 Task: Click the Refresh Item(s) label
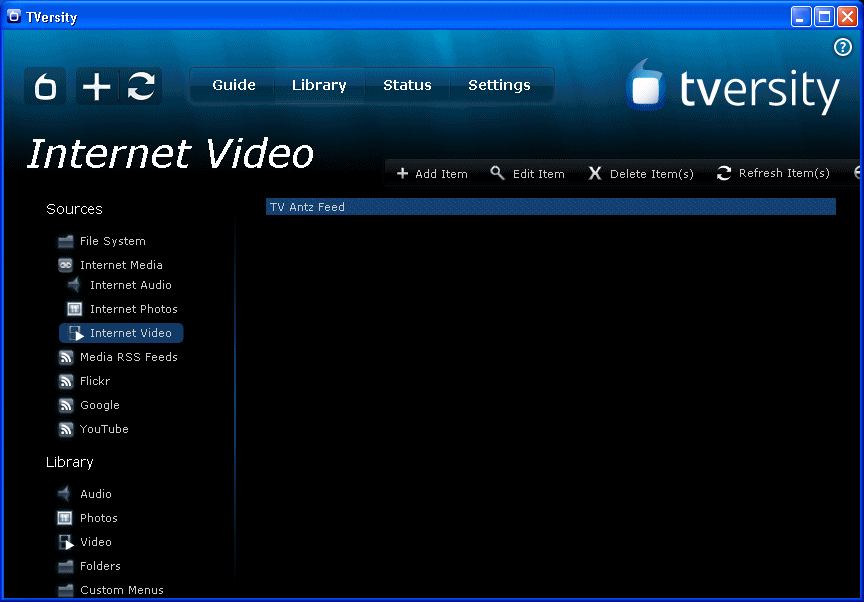point(784,173)
